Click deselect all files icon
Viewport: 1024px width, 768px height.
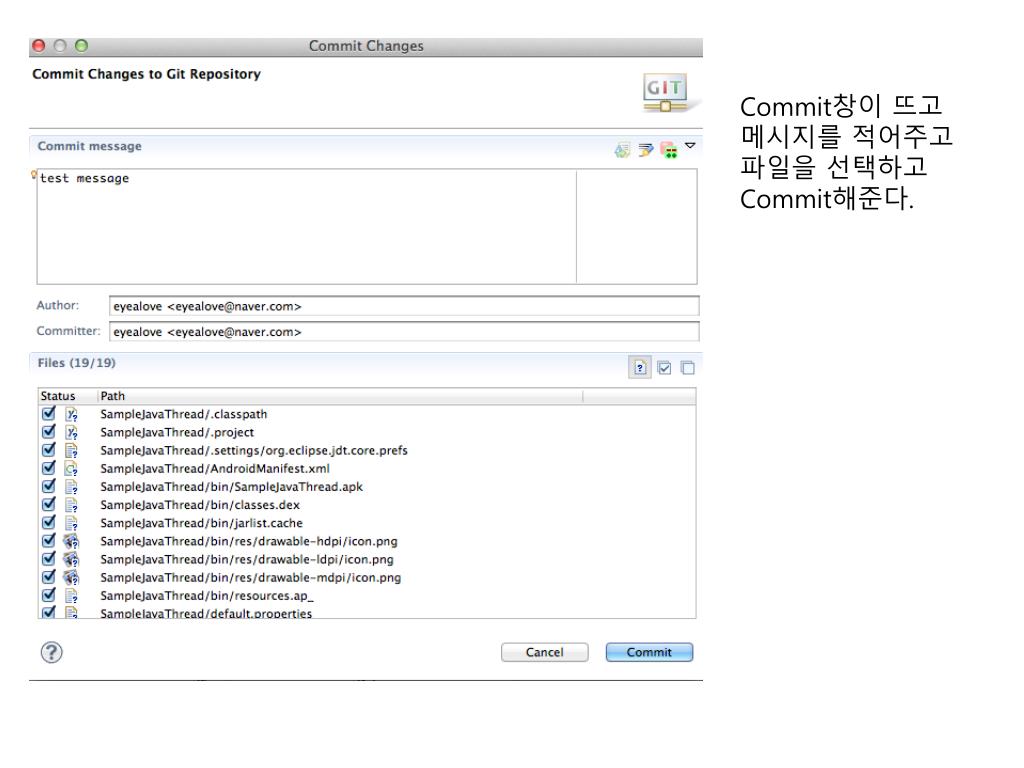[x=688, y=368]
